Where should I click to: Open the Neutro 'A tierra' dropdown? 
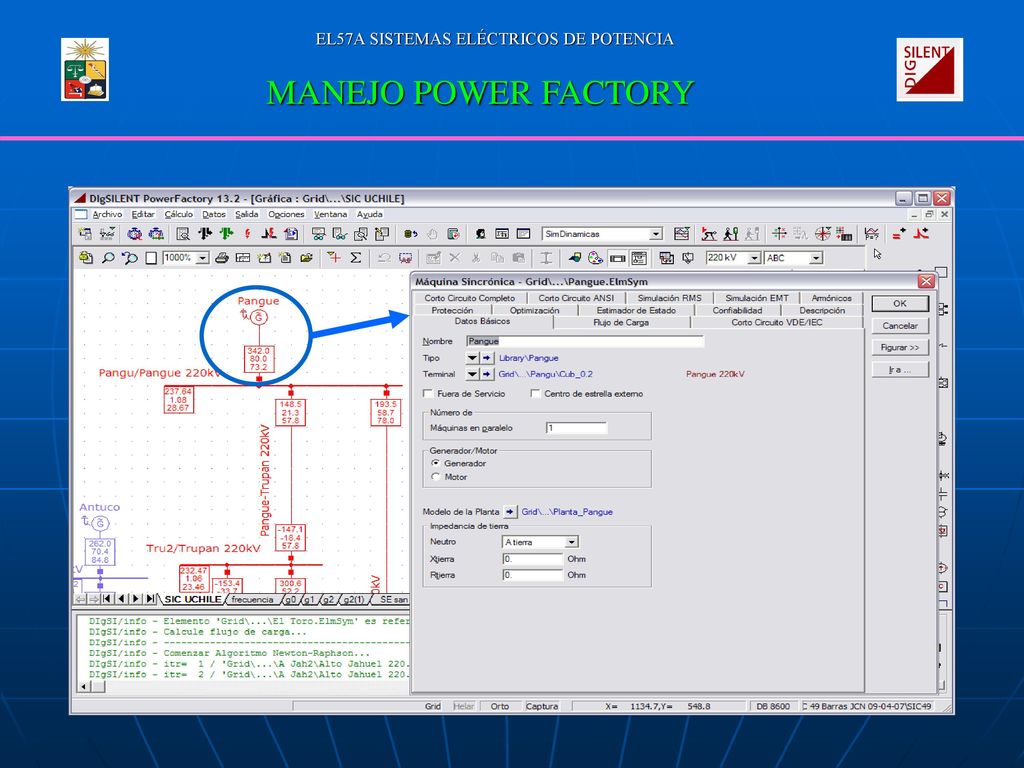pos(571,542)
